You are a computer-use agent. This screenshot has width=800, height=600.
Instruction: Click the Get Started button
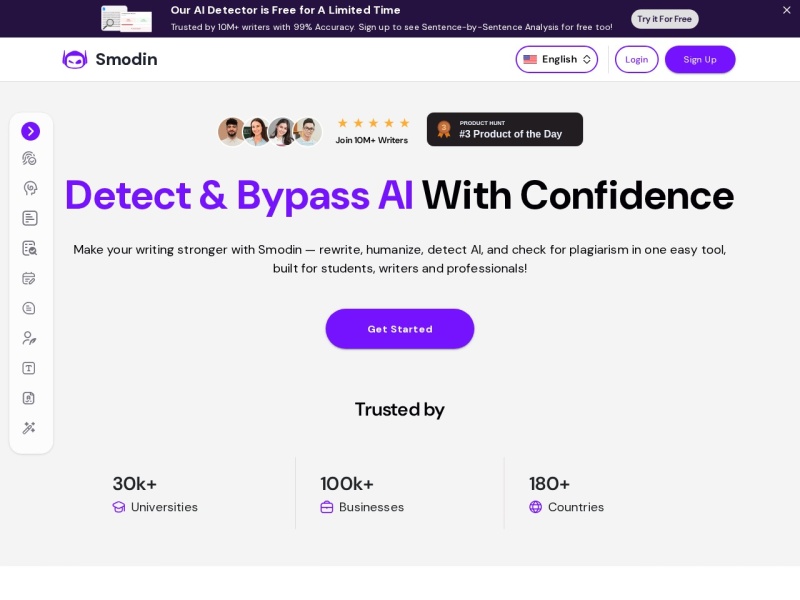pyautogui.click(x=400, y=329)
